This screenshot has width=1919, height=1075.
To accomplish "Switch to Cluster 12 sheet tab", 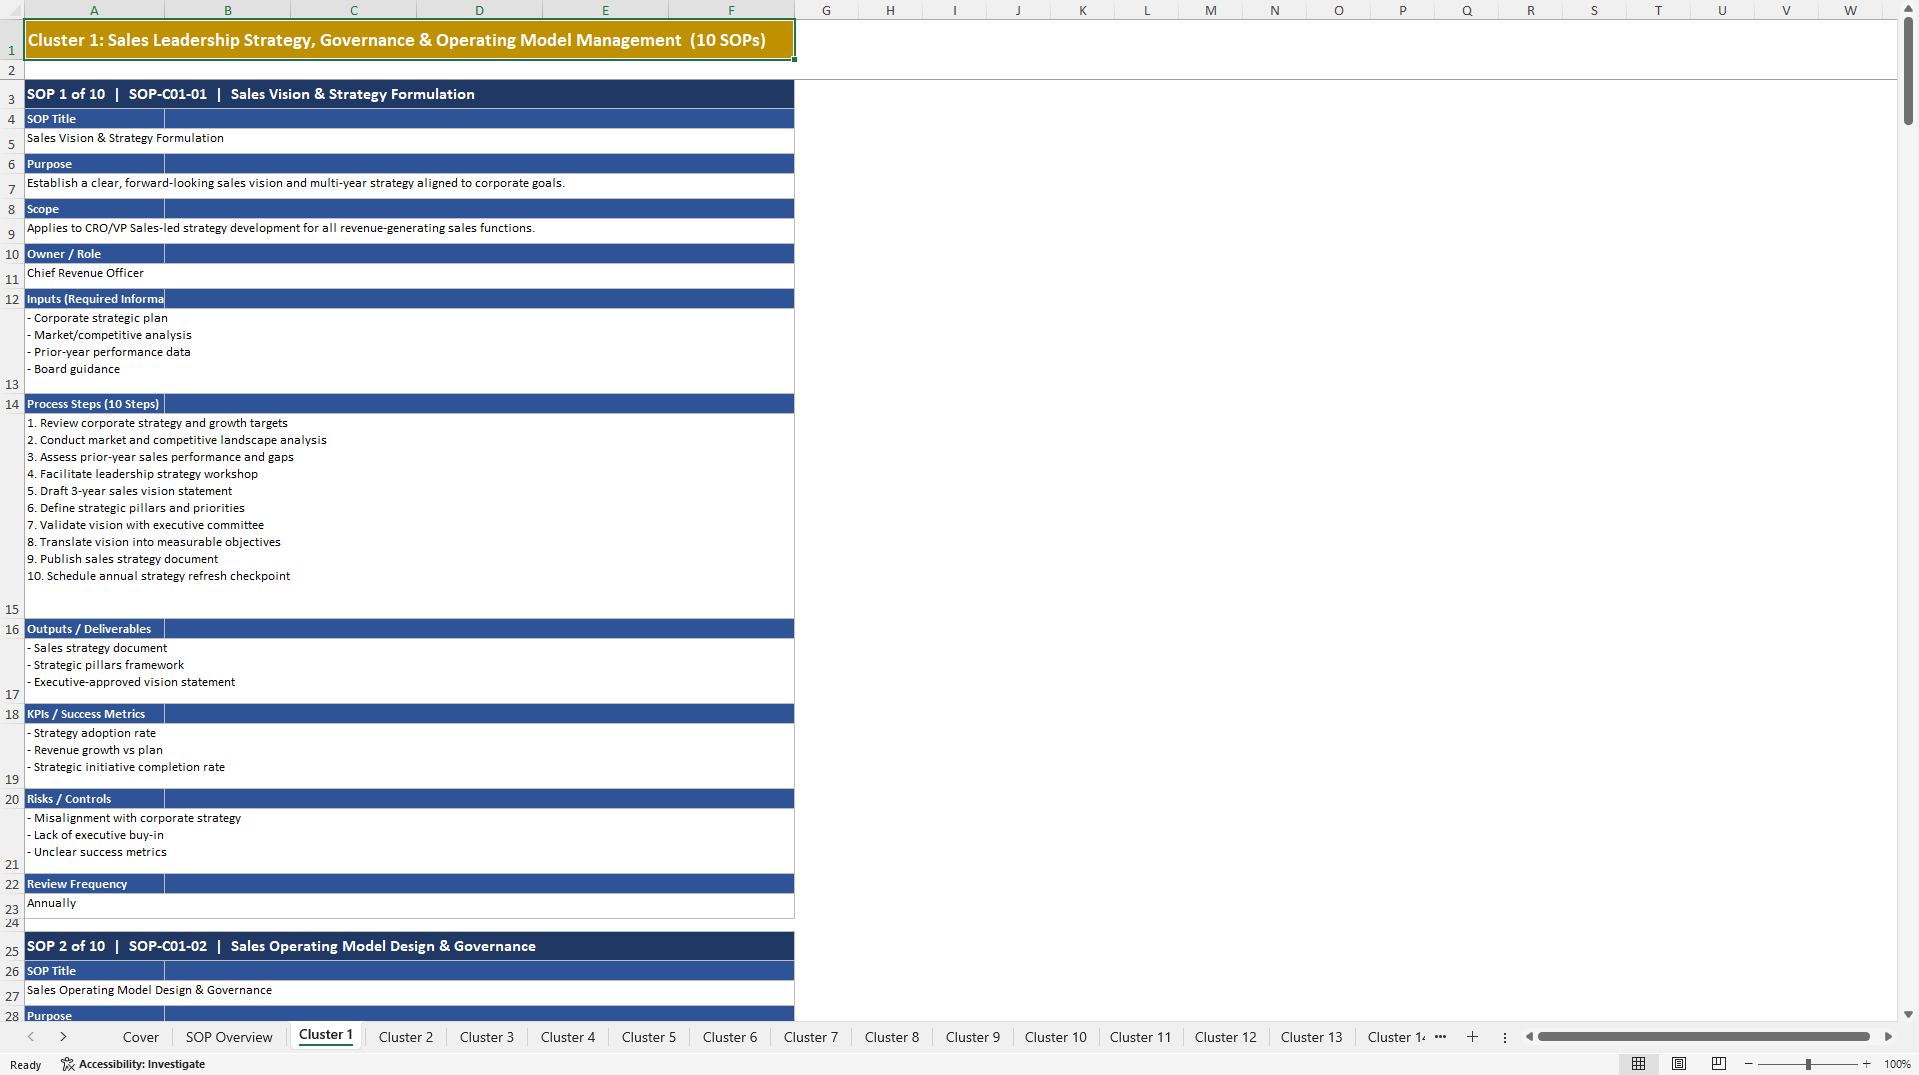I will coord(1226,1037).
